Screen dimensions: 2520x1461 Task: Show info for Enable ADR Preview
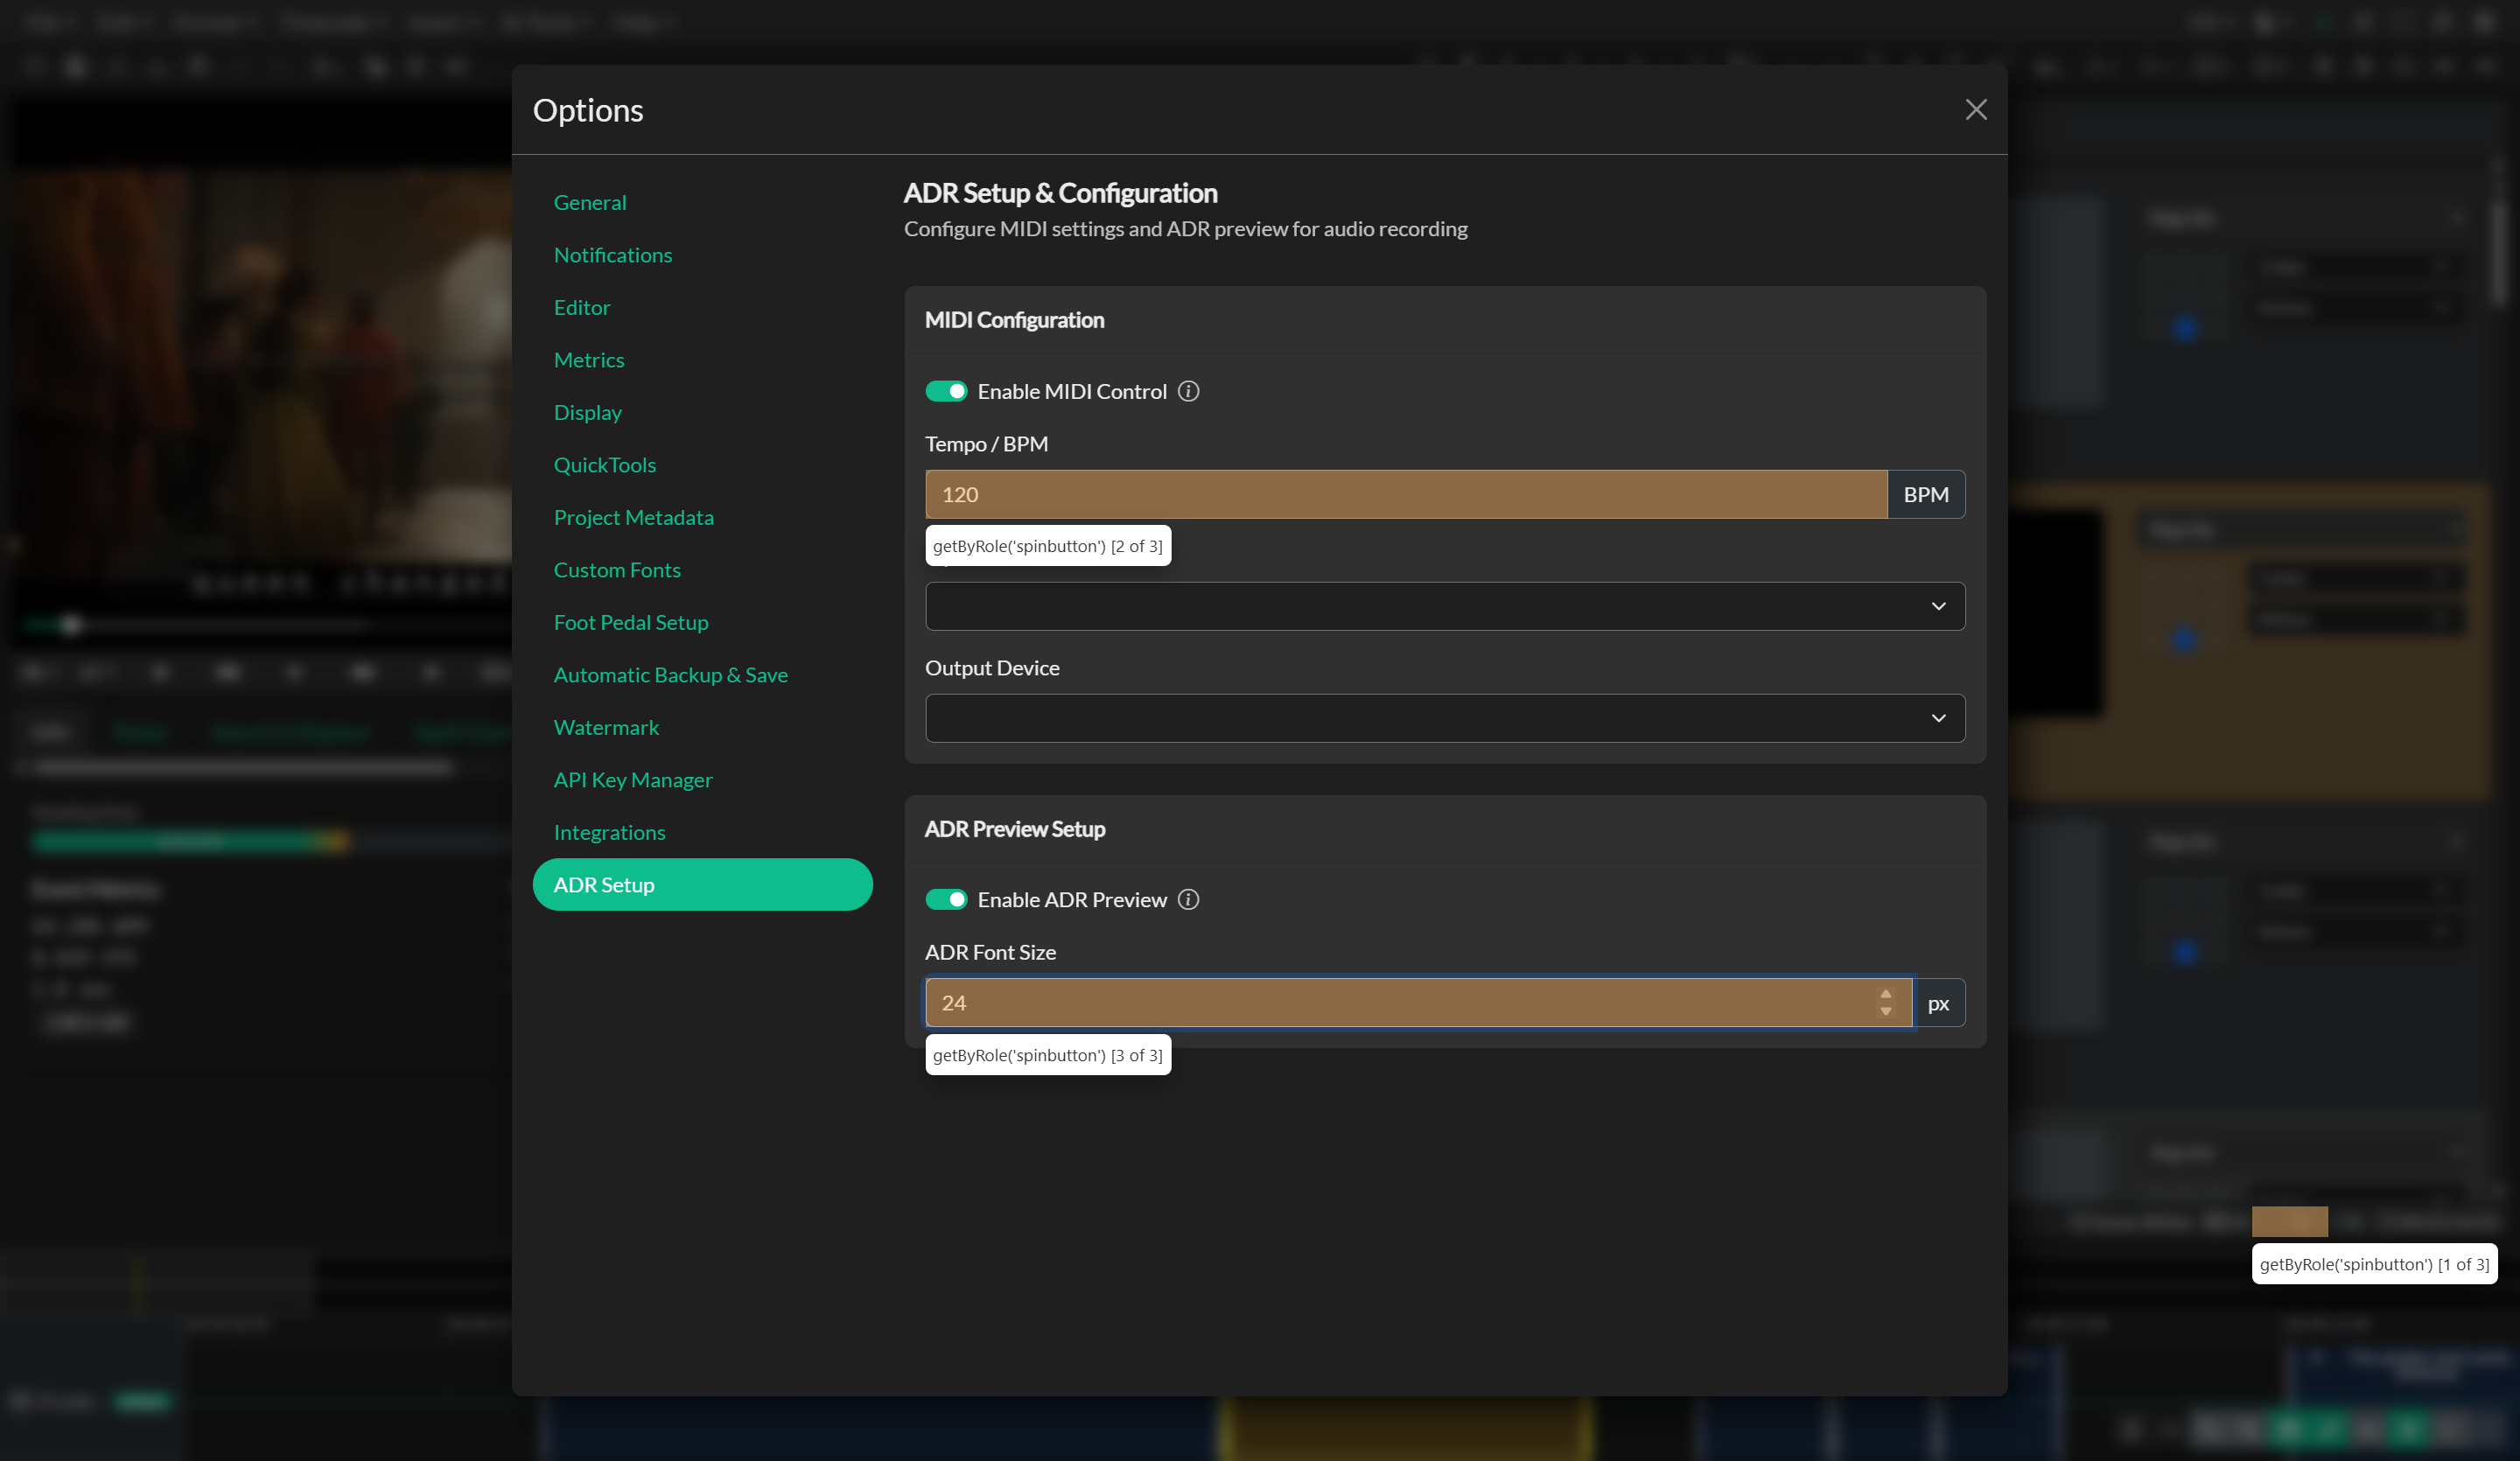pyautogui.click(x=1188, y=899)
